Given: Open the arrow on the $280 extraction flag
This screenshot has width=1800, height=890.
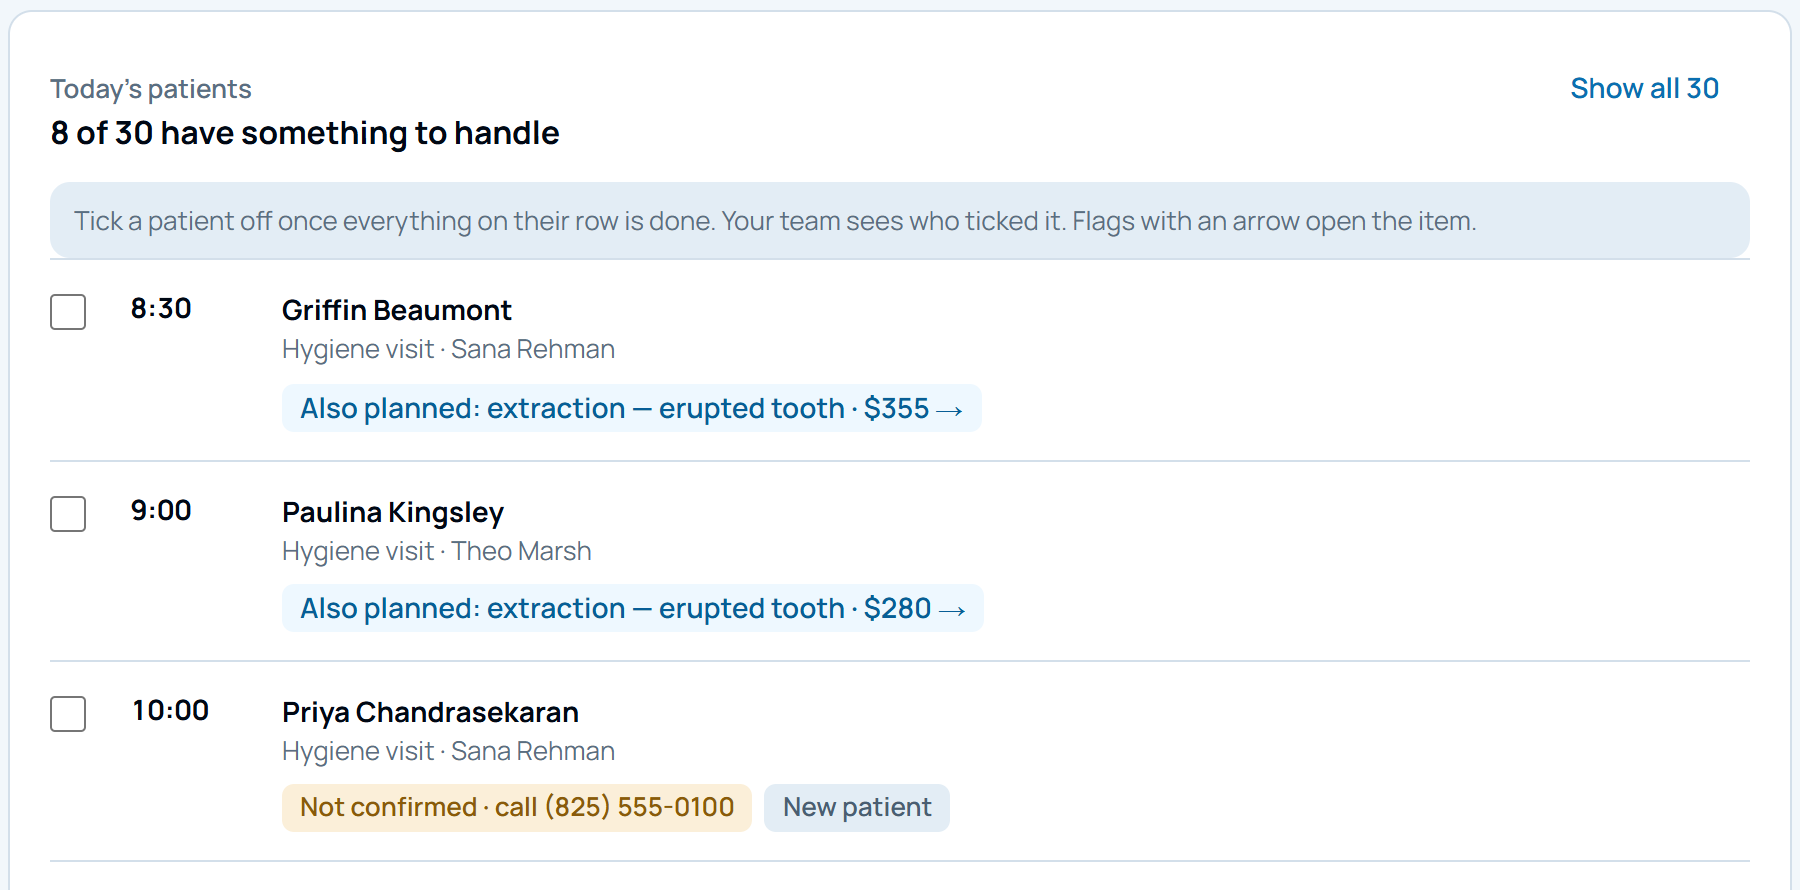Looking at the screenshot, I should [952, 610].
